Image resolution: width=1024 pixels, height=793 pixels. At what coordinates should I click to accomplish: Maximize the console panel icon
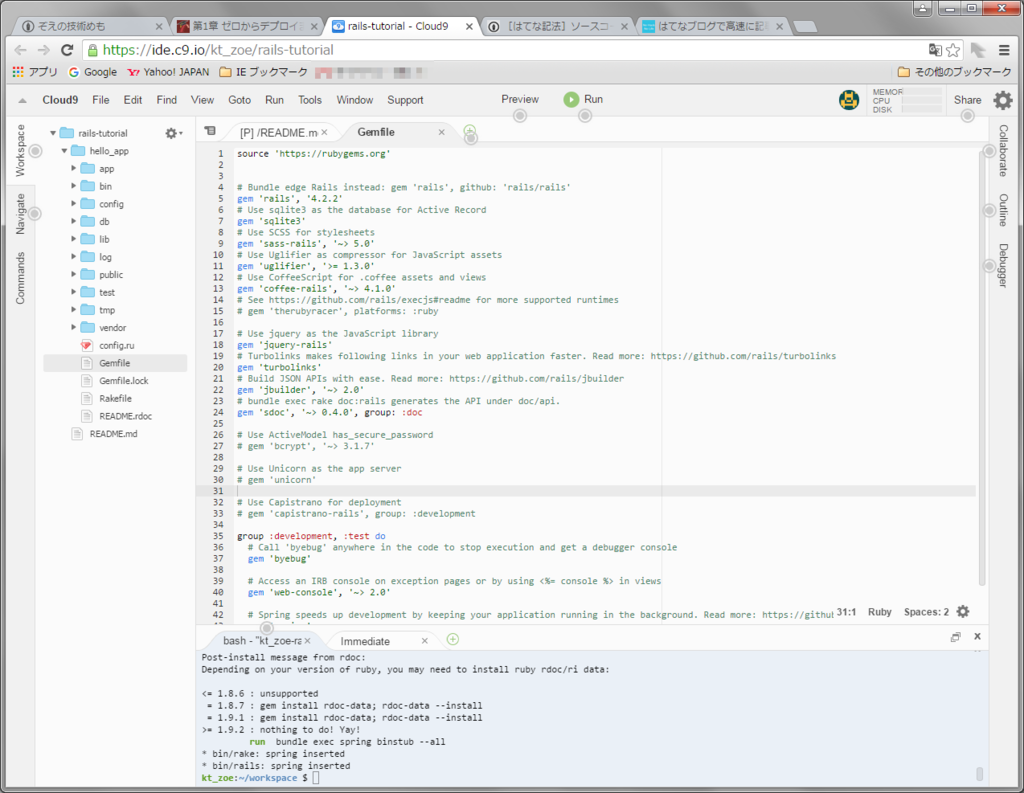click(x=955, y=637)
